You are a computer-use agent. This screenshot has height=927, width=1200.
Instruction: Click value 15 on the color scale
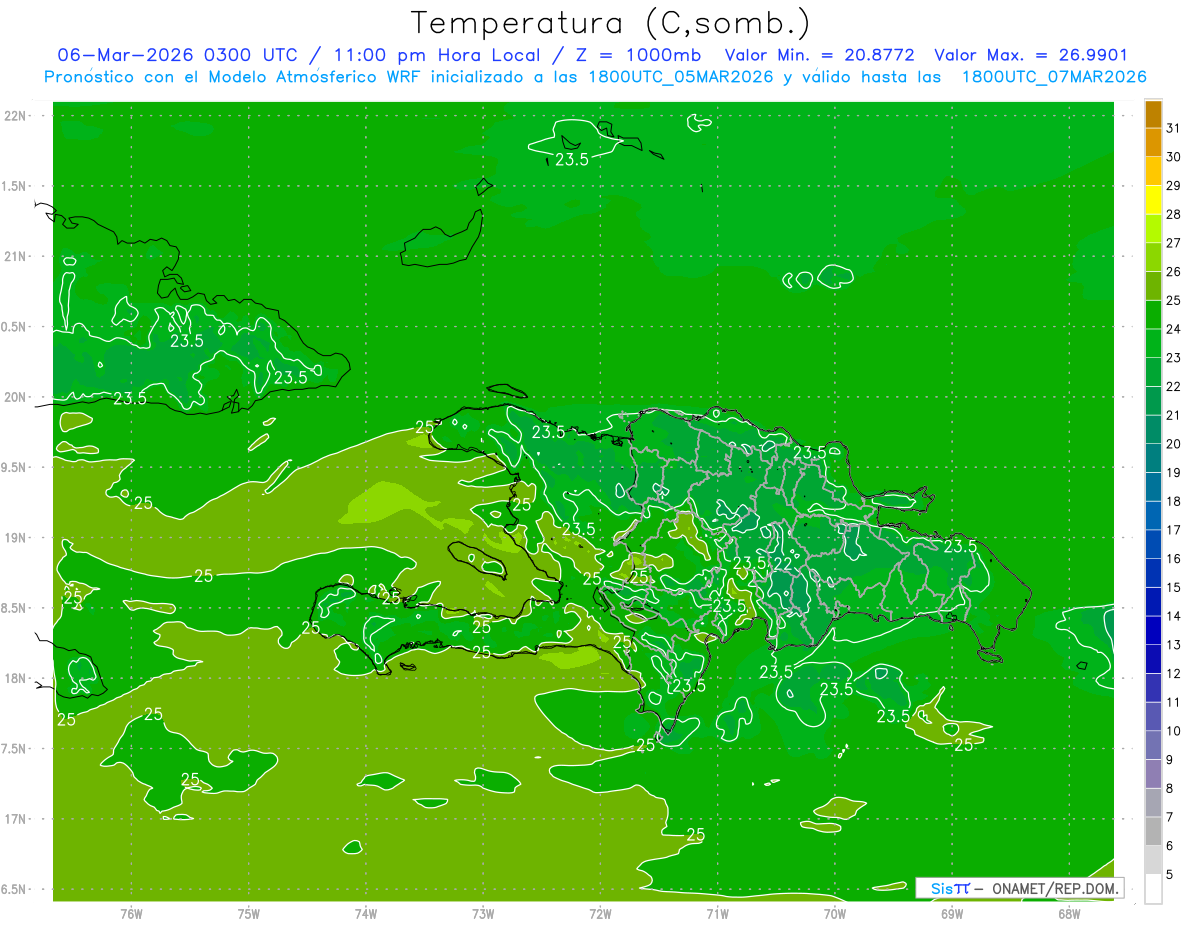[1173, 587]
